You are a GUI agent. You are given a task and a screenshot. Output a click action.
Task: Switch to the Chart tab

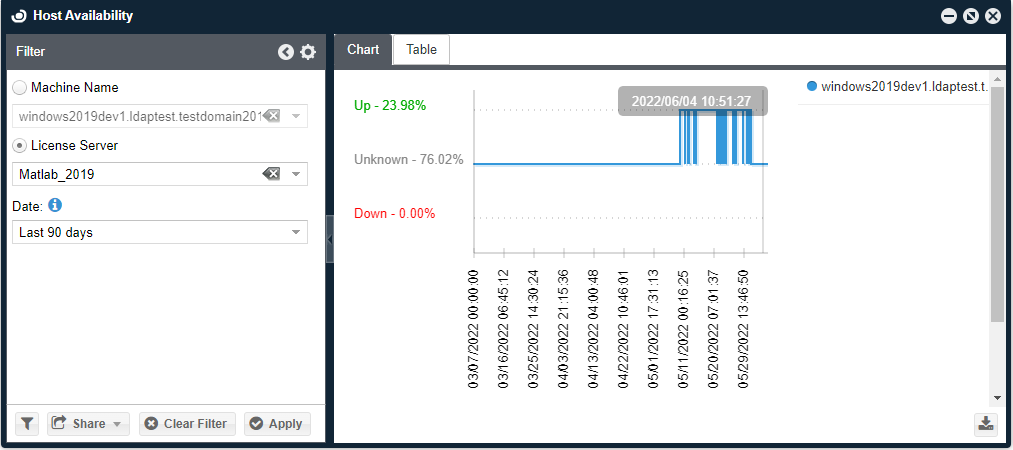[x=363, y=50]
